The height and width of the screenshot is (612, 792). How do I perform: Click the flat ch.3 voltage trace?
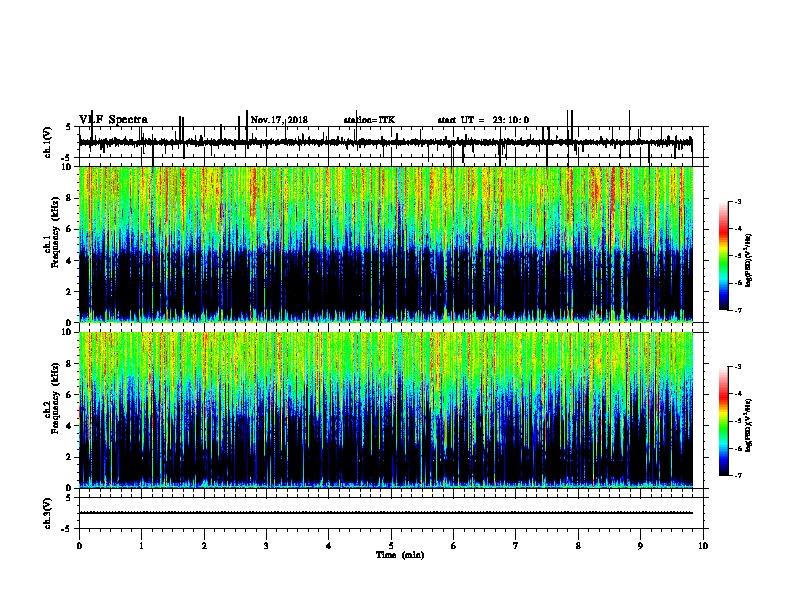[x=385, y=513]
